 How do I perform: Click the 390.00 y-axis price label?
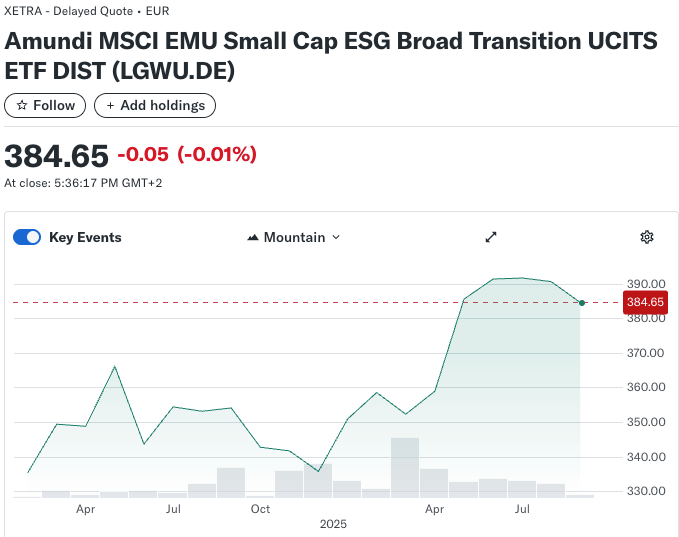pos(645,284)
